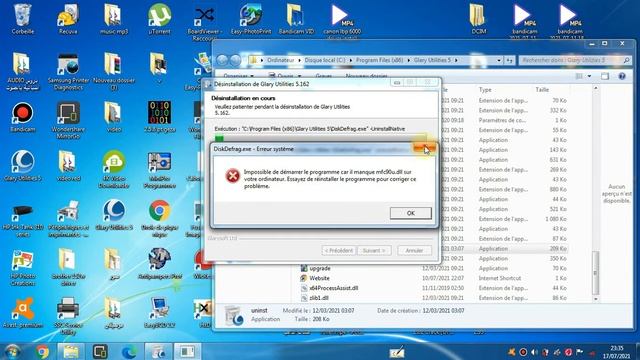Launch Avast premium desktop shortcut
This screenshot has width=640, height=360.
click(22, 313)
